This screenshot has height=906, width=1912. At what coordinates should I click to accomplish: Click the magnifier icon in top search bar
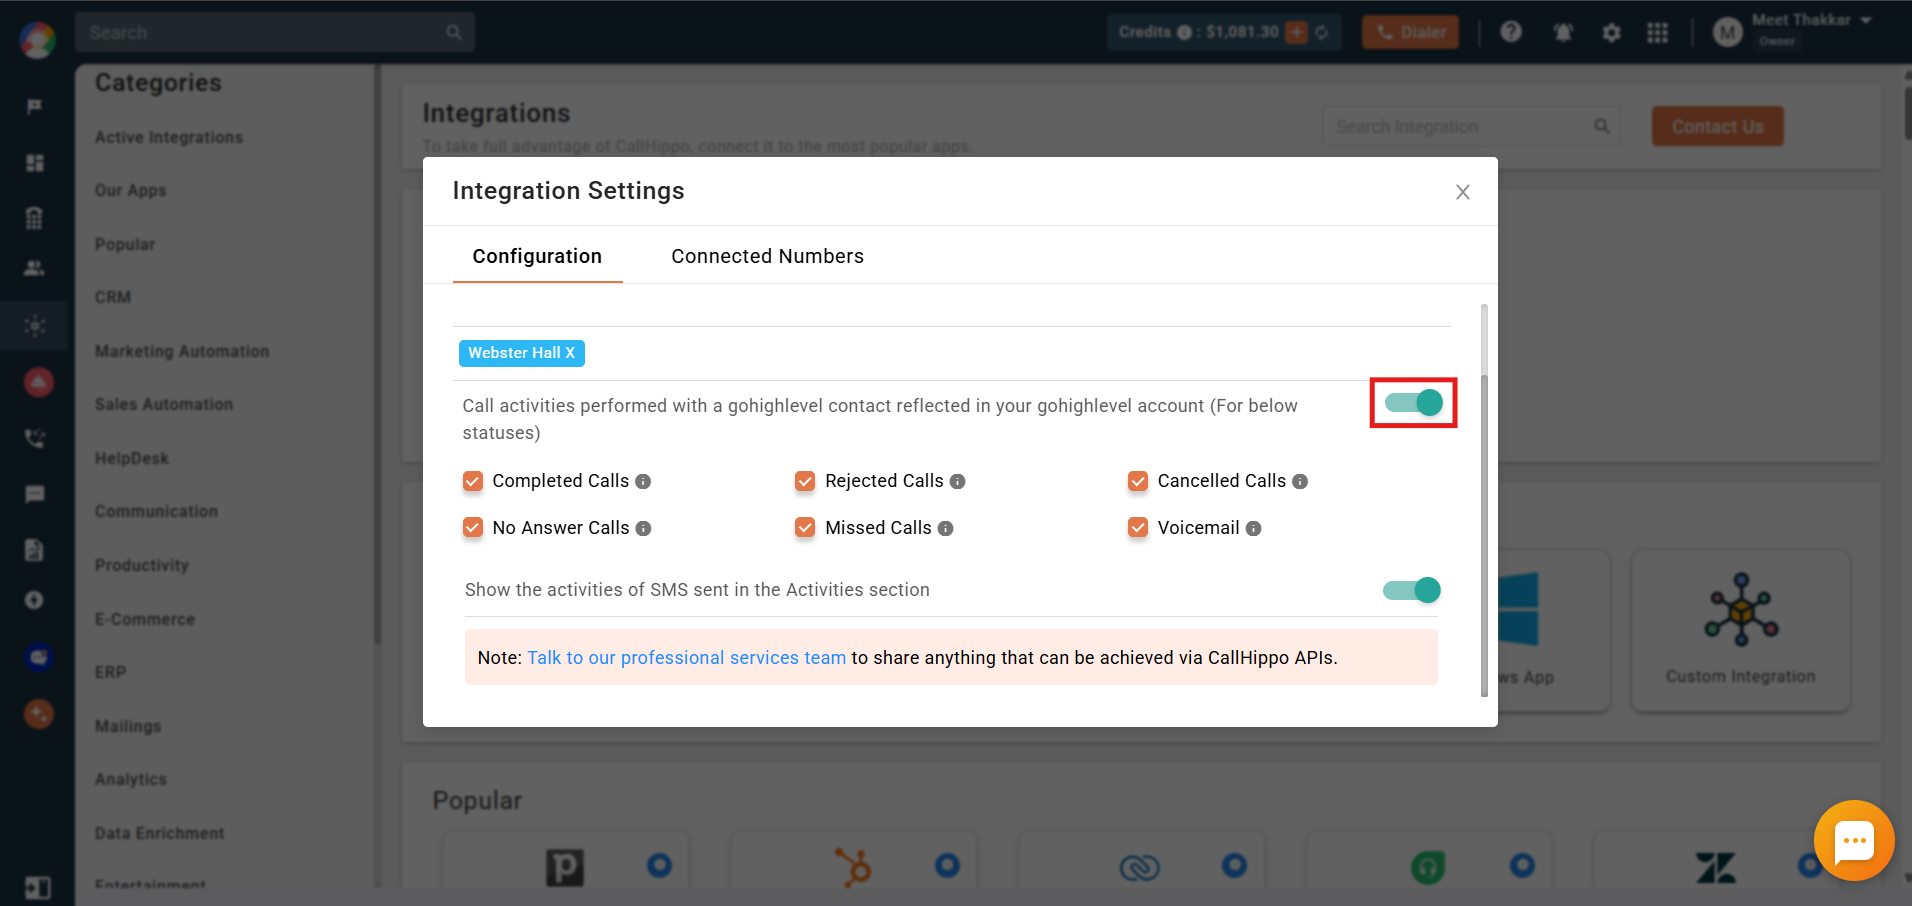(x=454, y=32)
